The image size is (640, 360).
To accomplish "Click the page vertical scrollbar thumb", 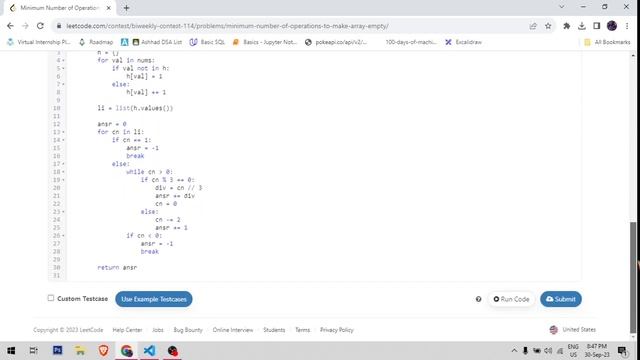I will coord(633,277).
